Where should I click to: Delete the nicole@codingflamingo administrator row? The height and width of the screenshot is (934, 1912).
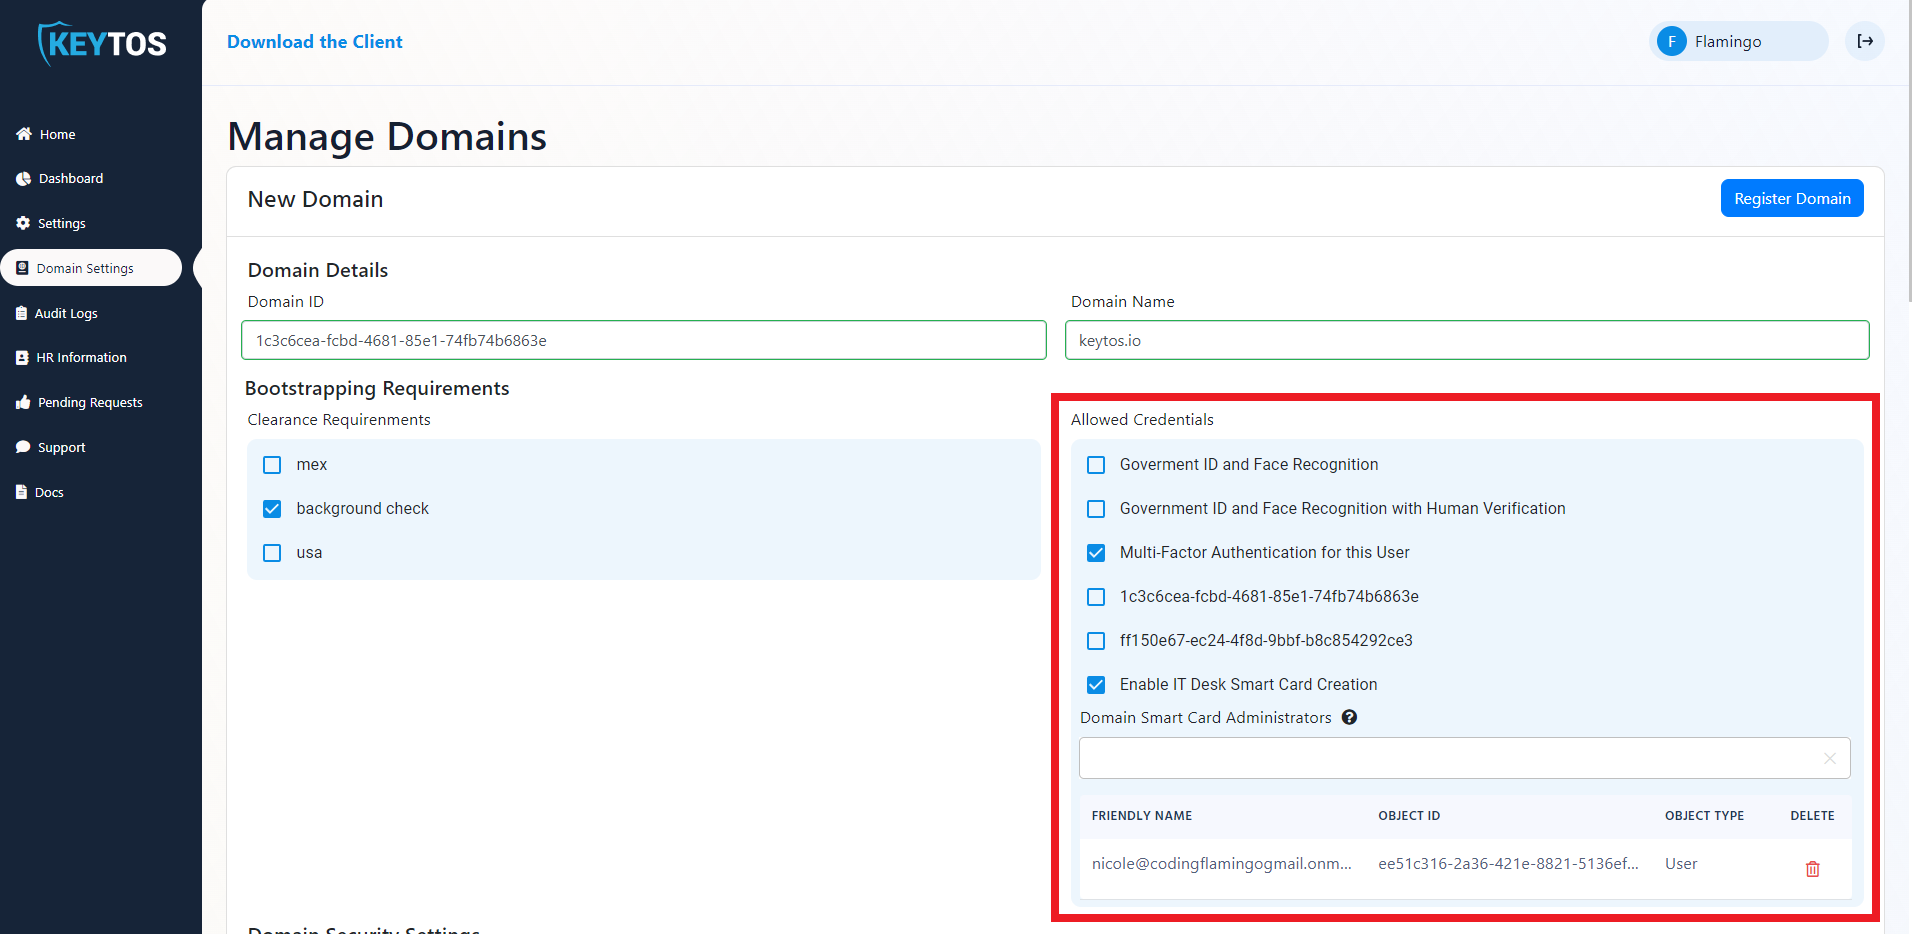coord(1812,869)
